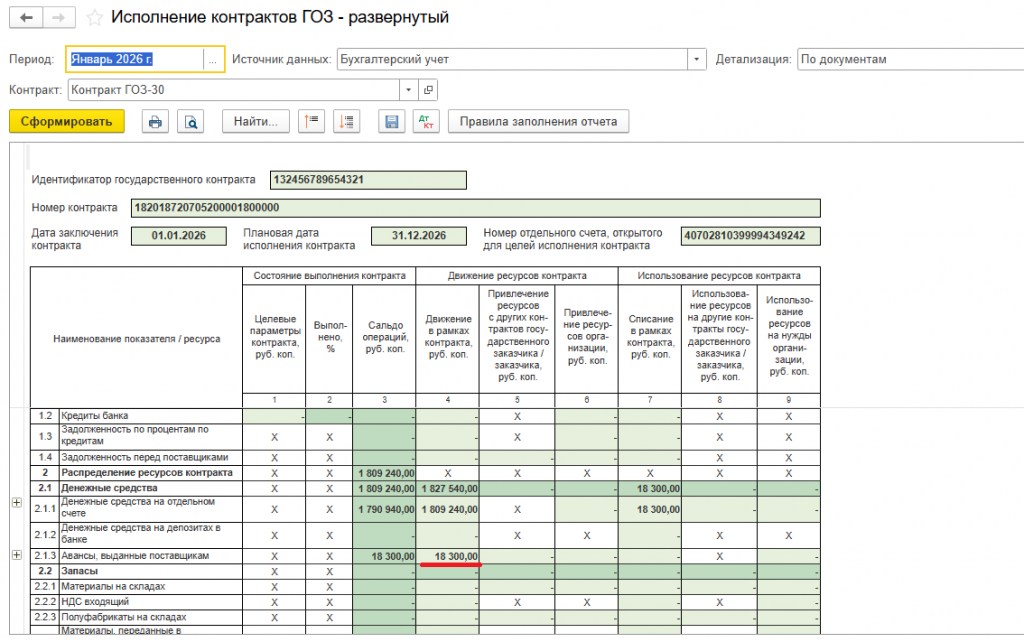
Task: Collapse all report groups icon
Action: pos(312,121)
